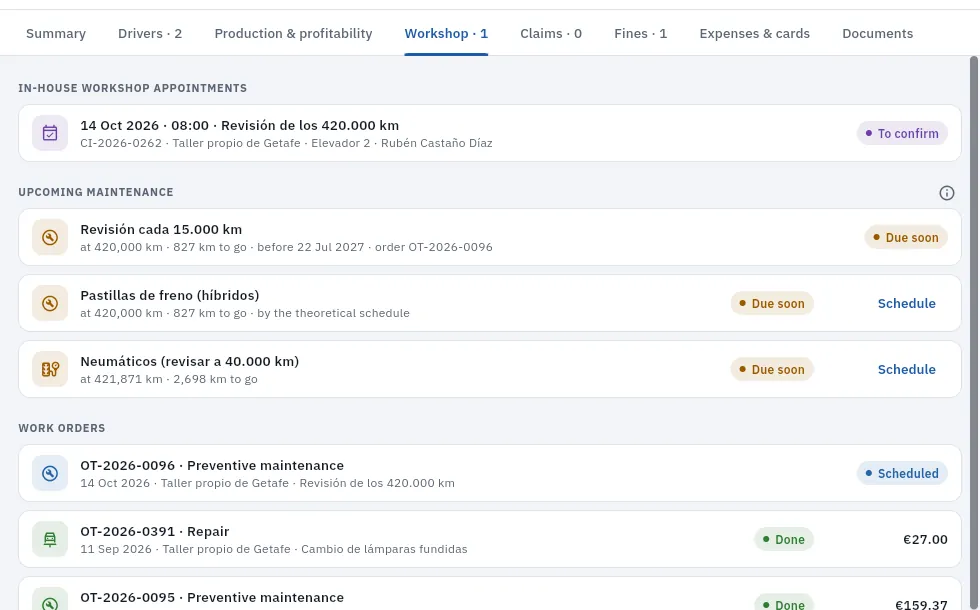Click the wrench icon beside Revisión cada 15.000 km
This screenshot has width=980, height=610.
pyautogui.click(x=50, y=238)
